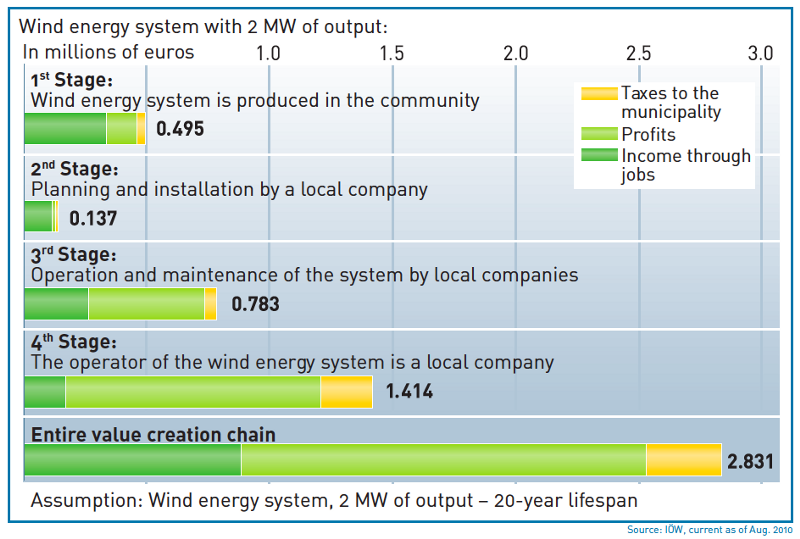Image resolution: width=800 pixels, height=539 pixels.
Task: Click the Entire value creation chain heading
Action: [x=153, y=434]
